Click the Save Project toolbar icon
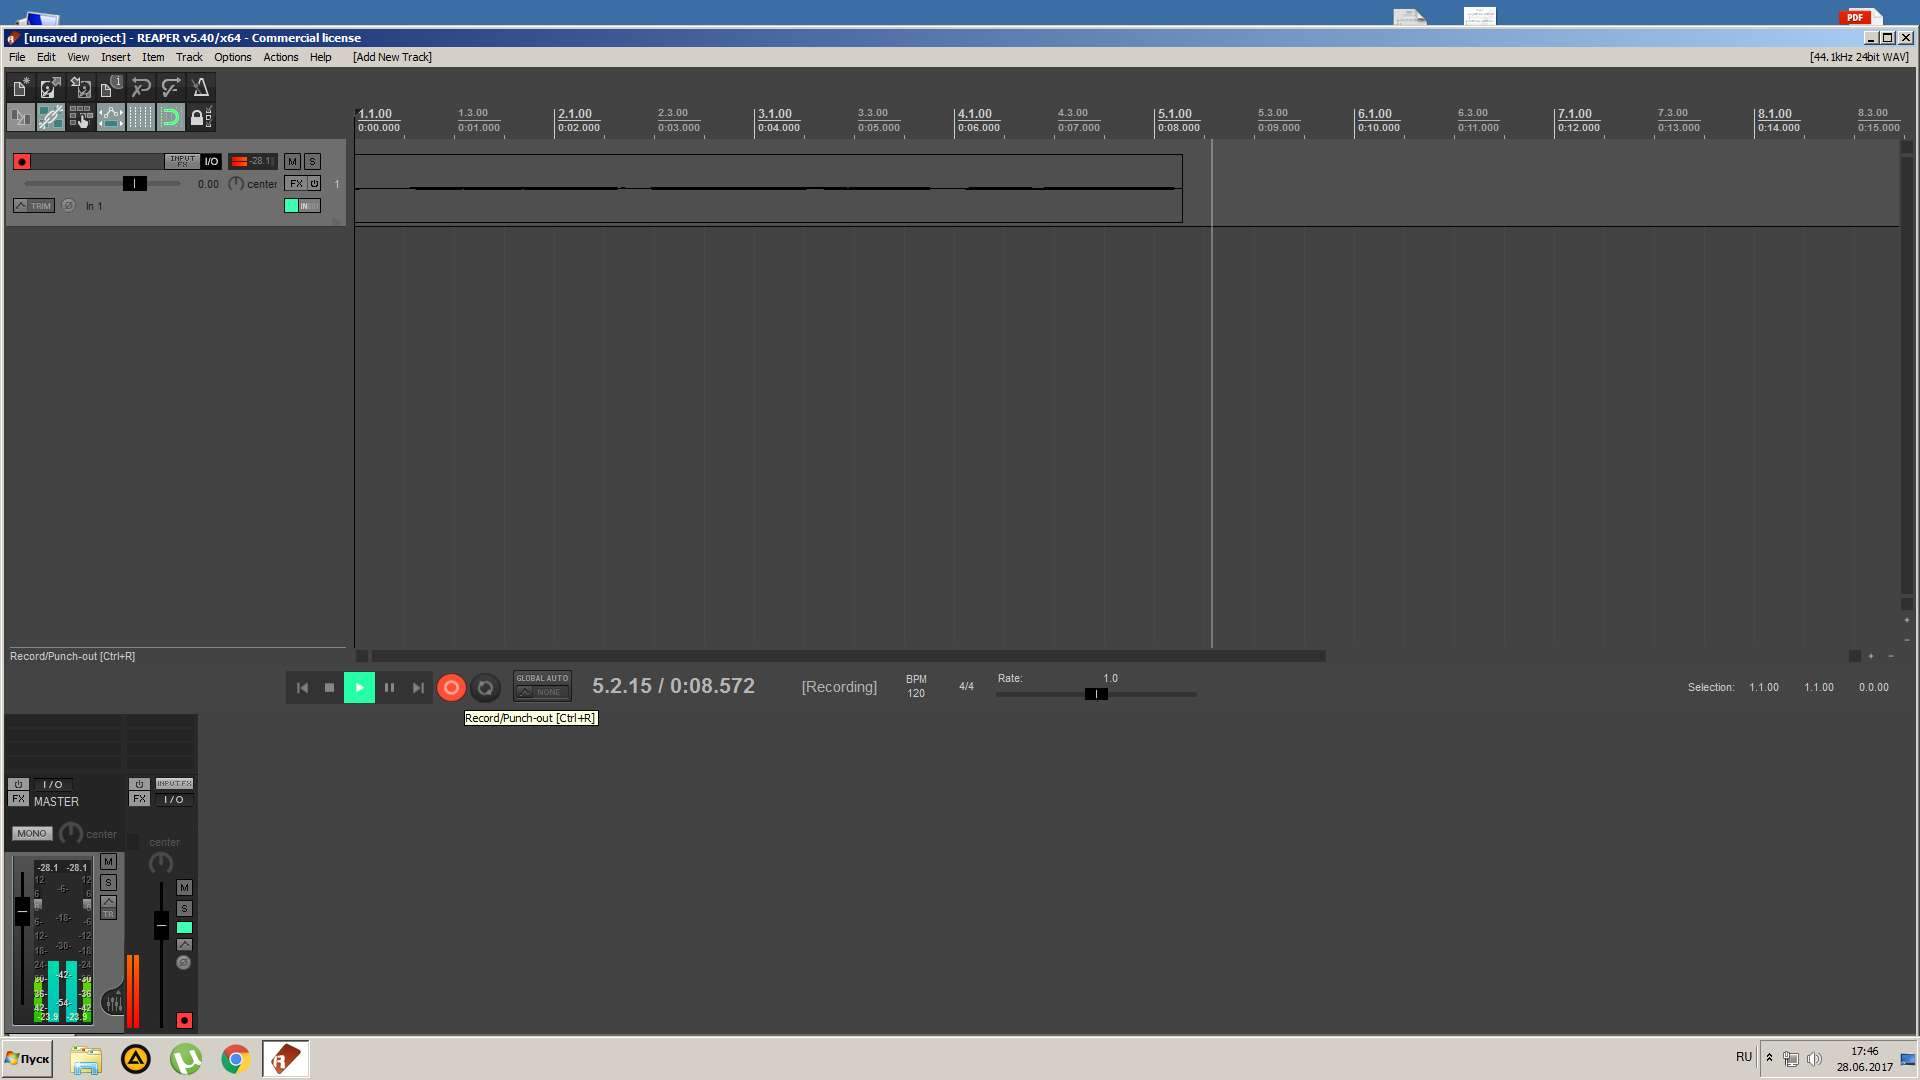This screenshot has width=1920, height=1080. click(80, 88)
